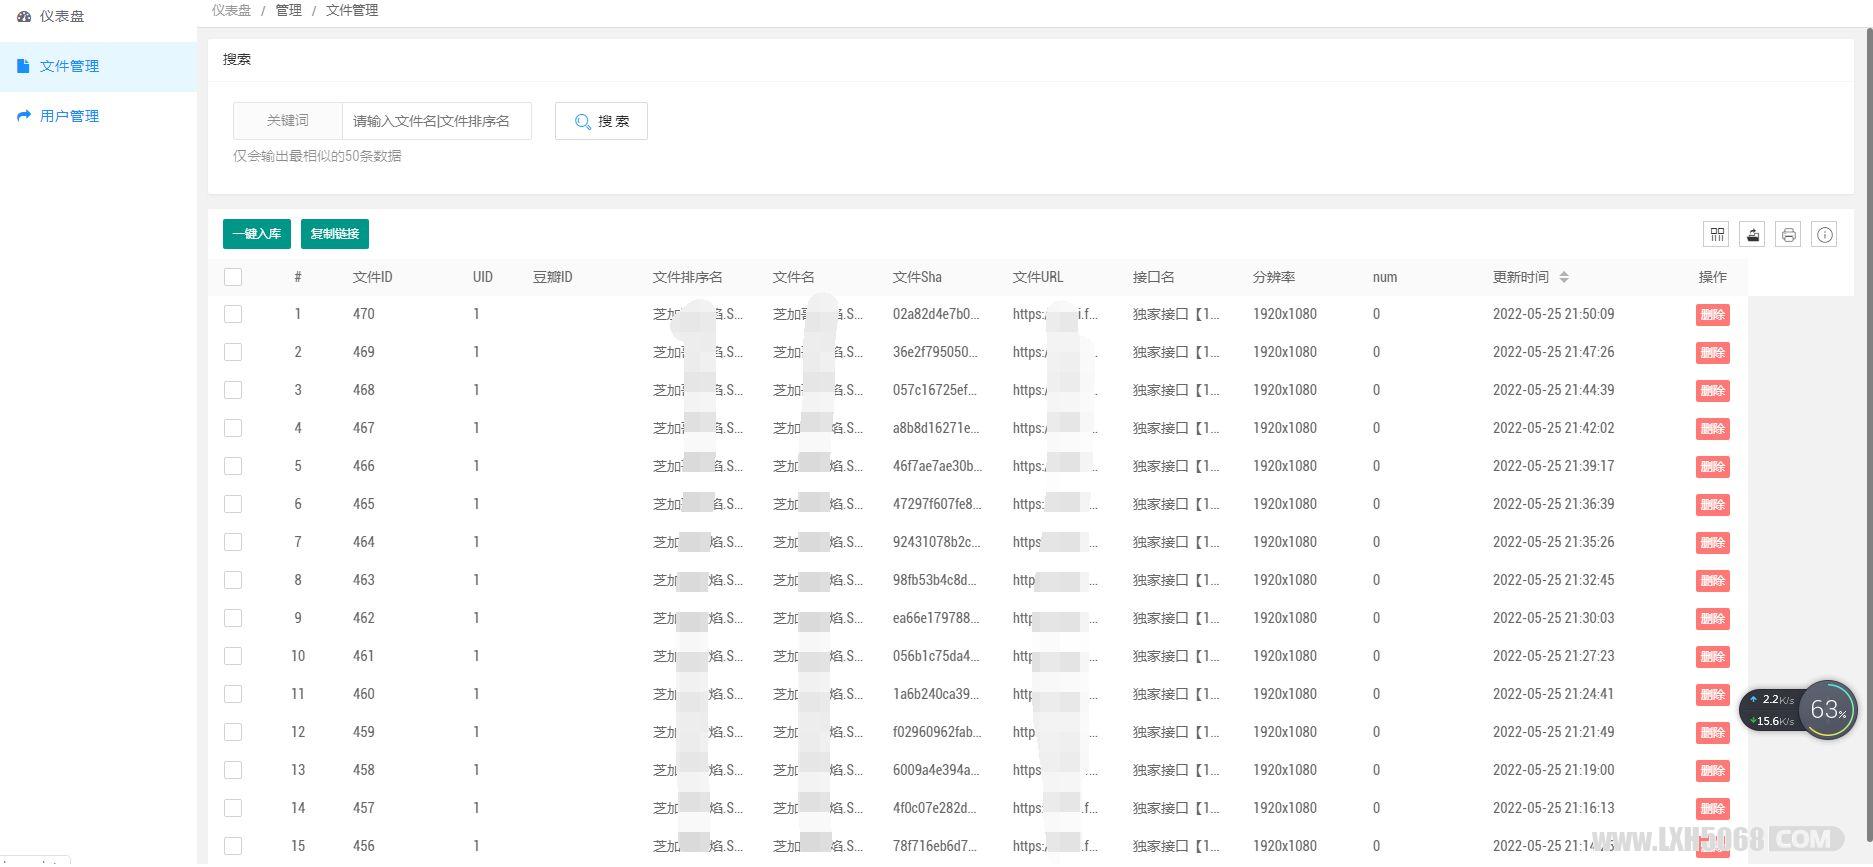
Task: Click the 分辨率 column header
Action: click(1273, 277)
